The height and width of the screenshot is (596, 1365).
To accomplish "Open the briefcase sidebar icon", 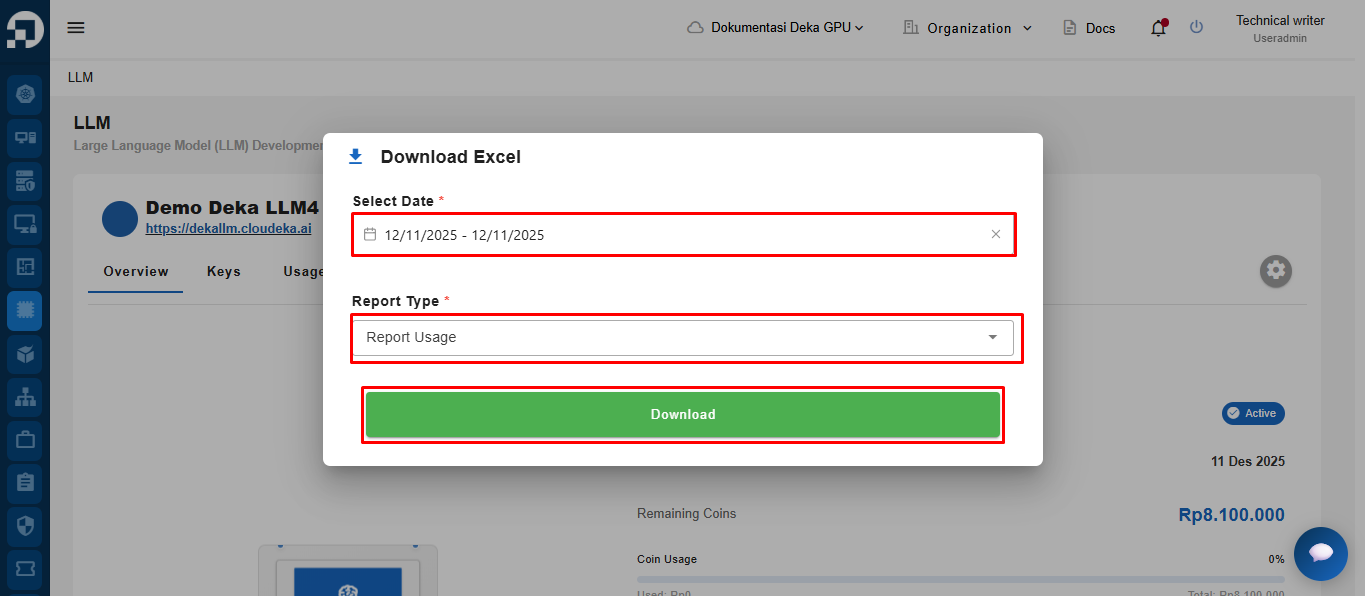I will [25, 439].
